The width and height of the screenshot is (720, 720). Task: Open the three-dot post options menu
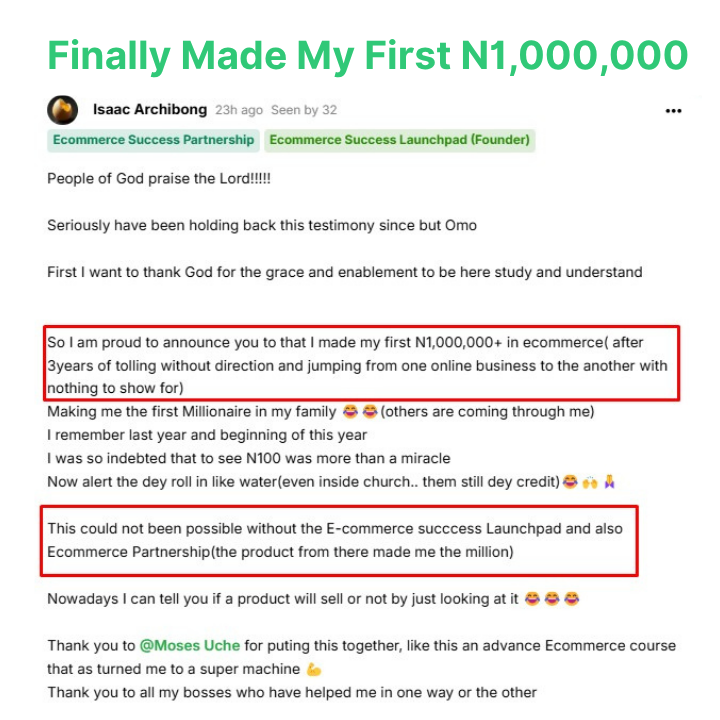coord(673,111)
